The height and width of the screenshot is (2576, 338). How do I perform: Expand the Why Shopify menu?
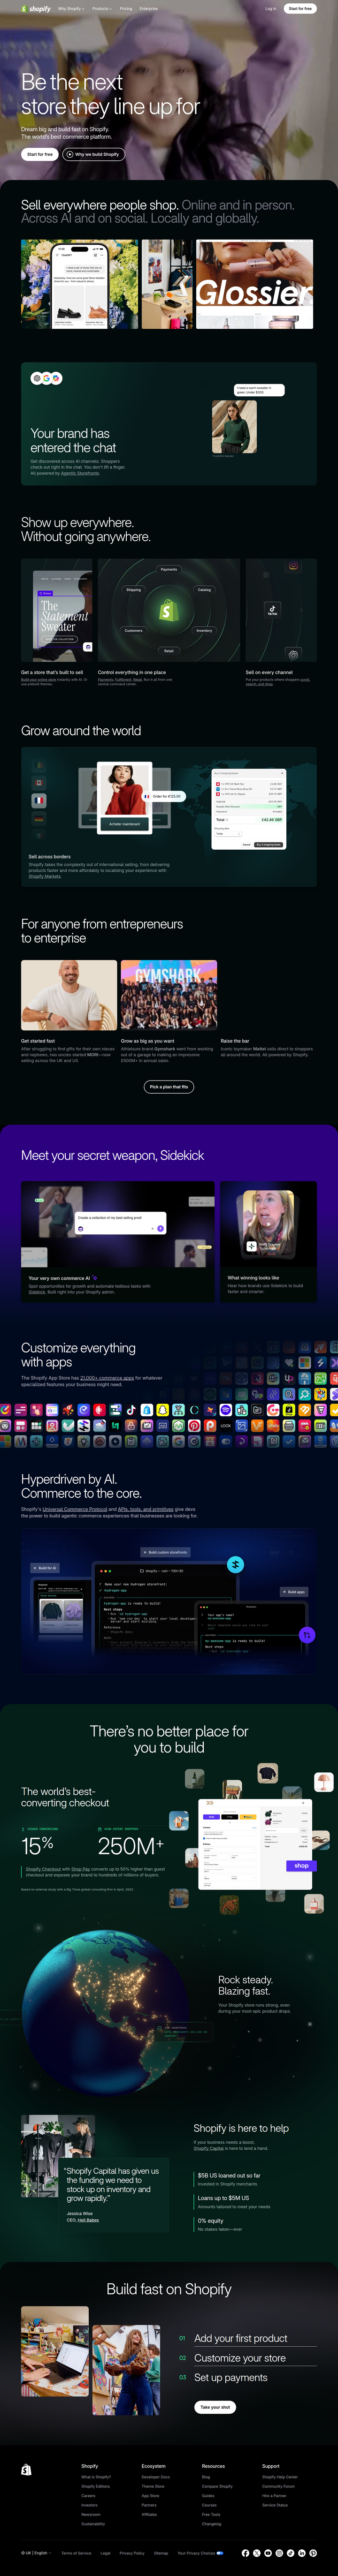click(70, 8)
